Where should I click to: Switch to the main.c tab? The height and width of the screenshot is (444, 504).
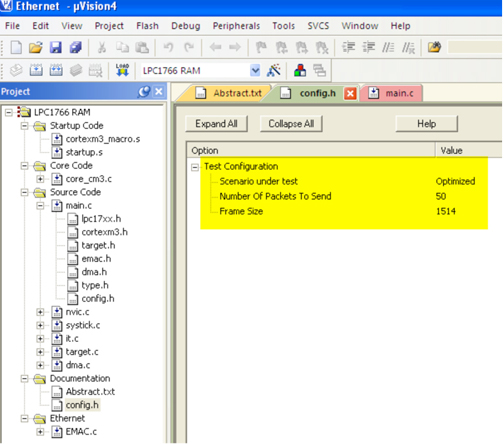click(399, 93)
